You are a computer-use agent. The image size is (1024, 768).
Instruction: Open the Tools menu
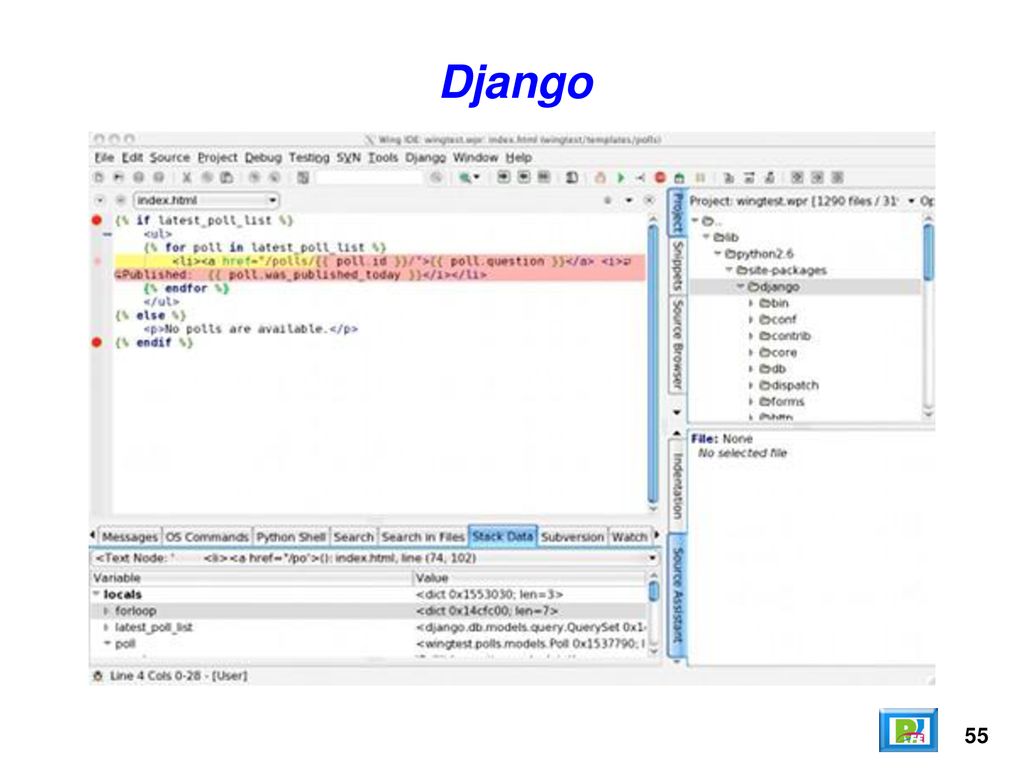[383, 157]
